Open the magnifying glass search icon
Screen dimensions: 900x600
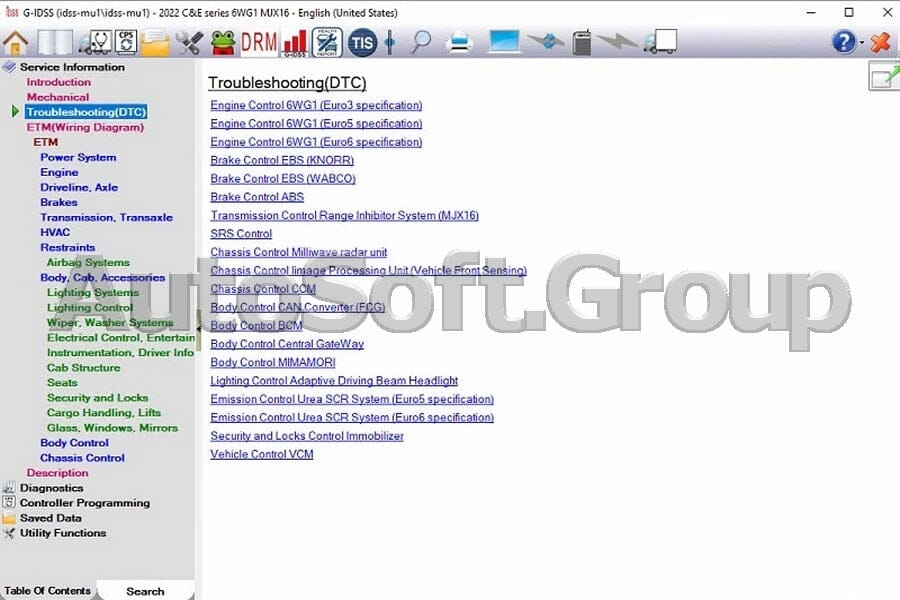421,42
